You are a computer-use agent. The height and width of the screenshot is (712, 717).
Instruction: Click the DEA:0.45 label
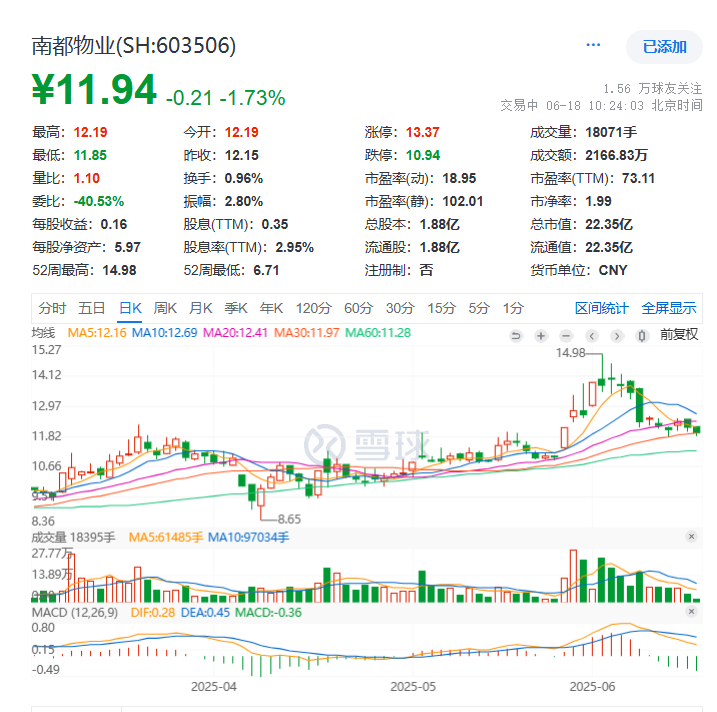coord(205,612)
